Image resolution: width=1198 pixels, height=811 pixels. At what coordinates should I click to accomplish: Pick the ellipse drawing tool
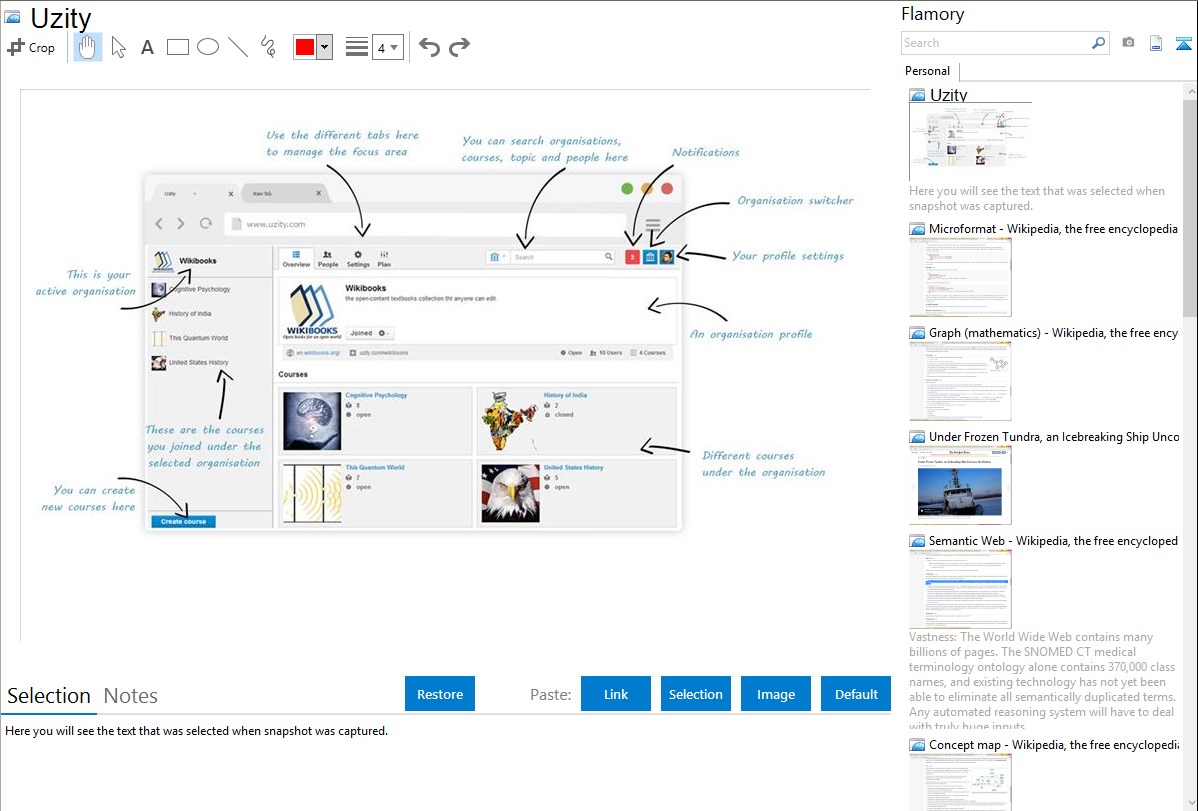click(x=208, y=47)
